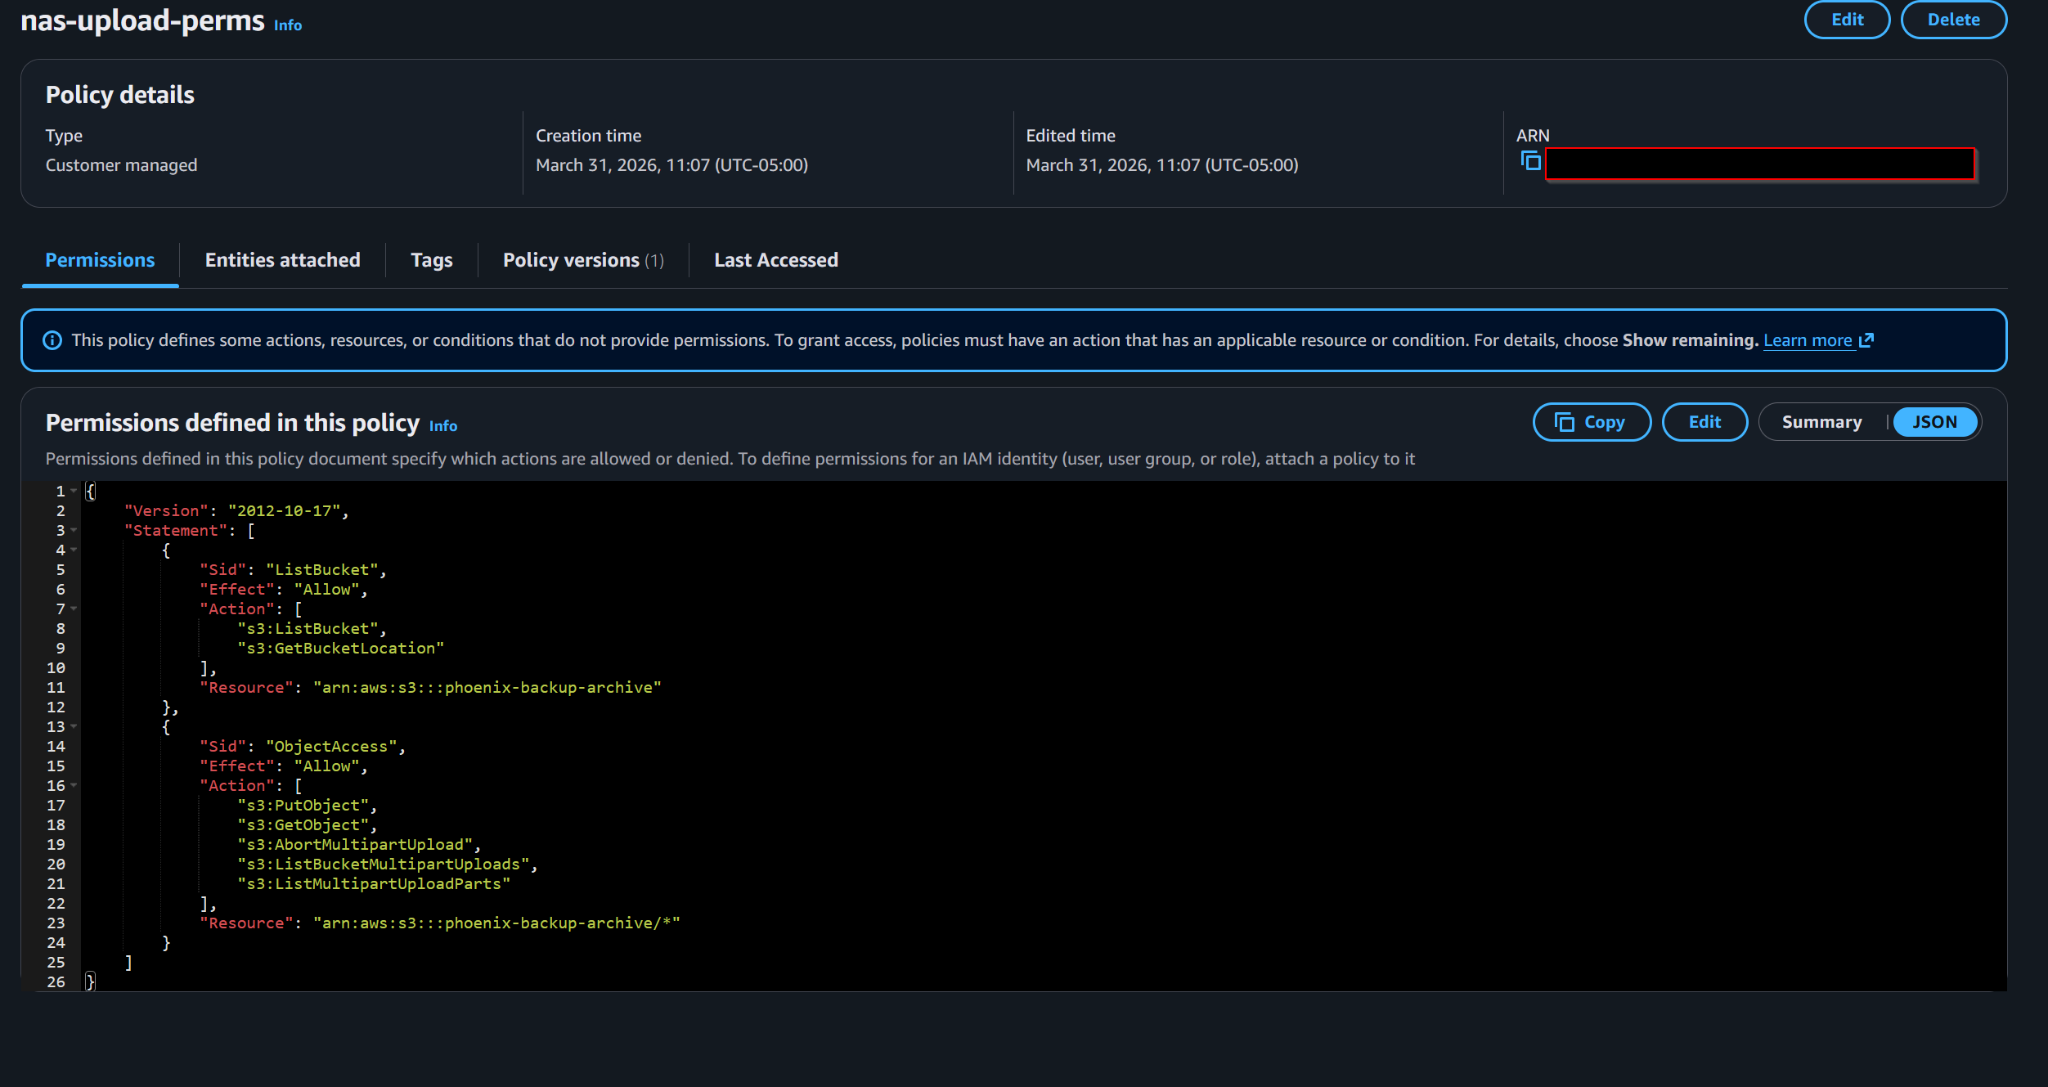The image size is (2048, 1087).
Task: Collapse the Statement array at line 3
Action: tap(74, 530)
